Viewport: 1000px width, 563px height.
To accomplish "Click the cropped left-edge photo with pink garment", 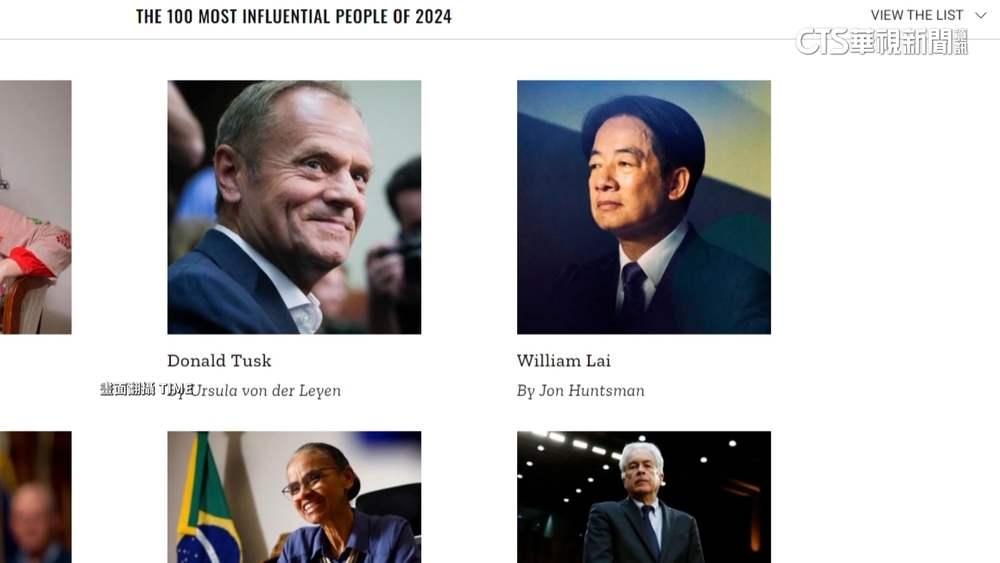I will coord(35,207).
